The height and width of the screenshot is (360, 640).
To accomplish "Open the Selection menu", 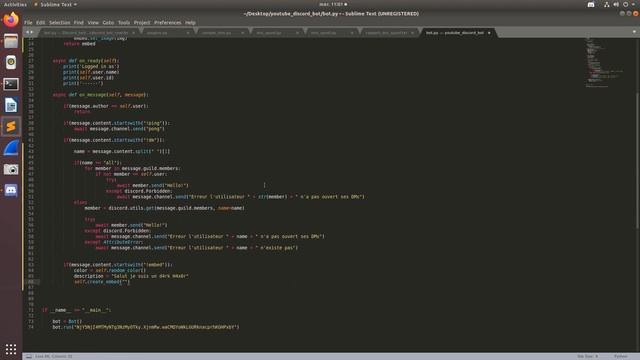I will pyautogui.click(x=60, y=22).
